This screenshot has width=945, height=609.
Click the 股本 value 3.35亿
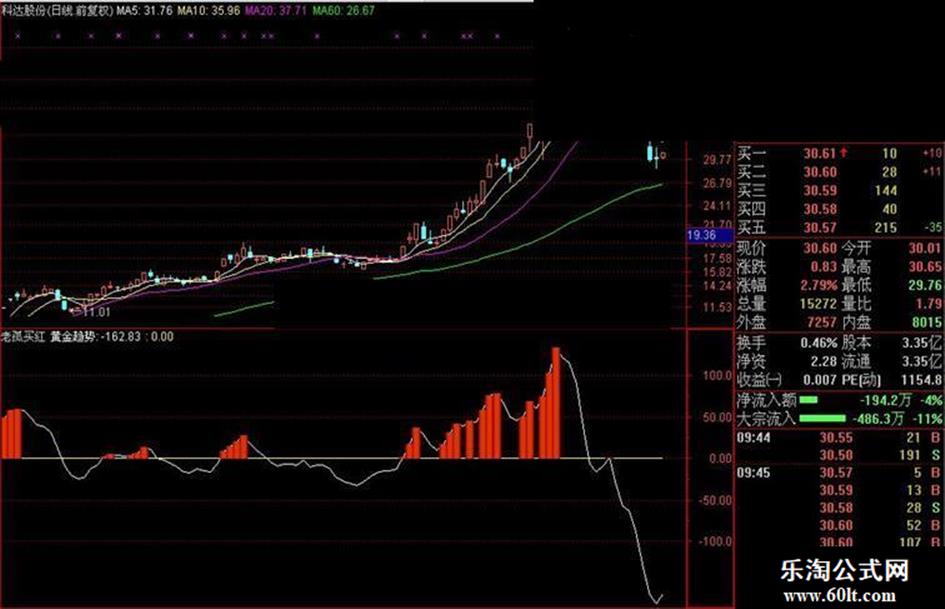pos(922,343)
